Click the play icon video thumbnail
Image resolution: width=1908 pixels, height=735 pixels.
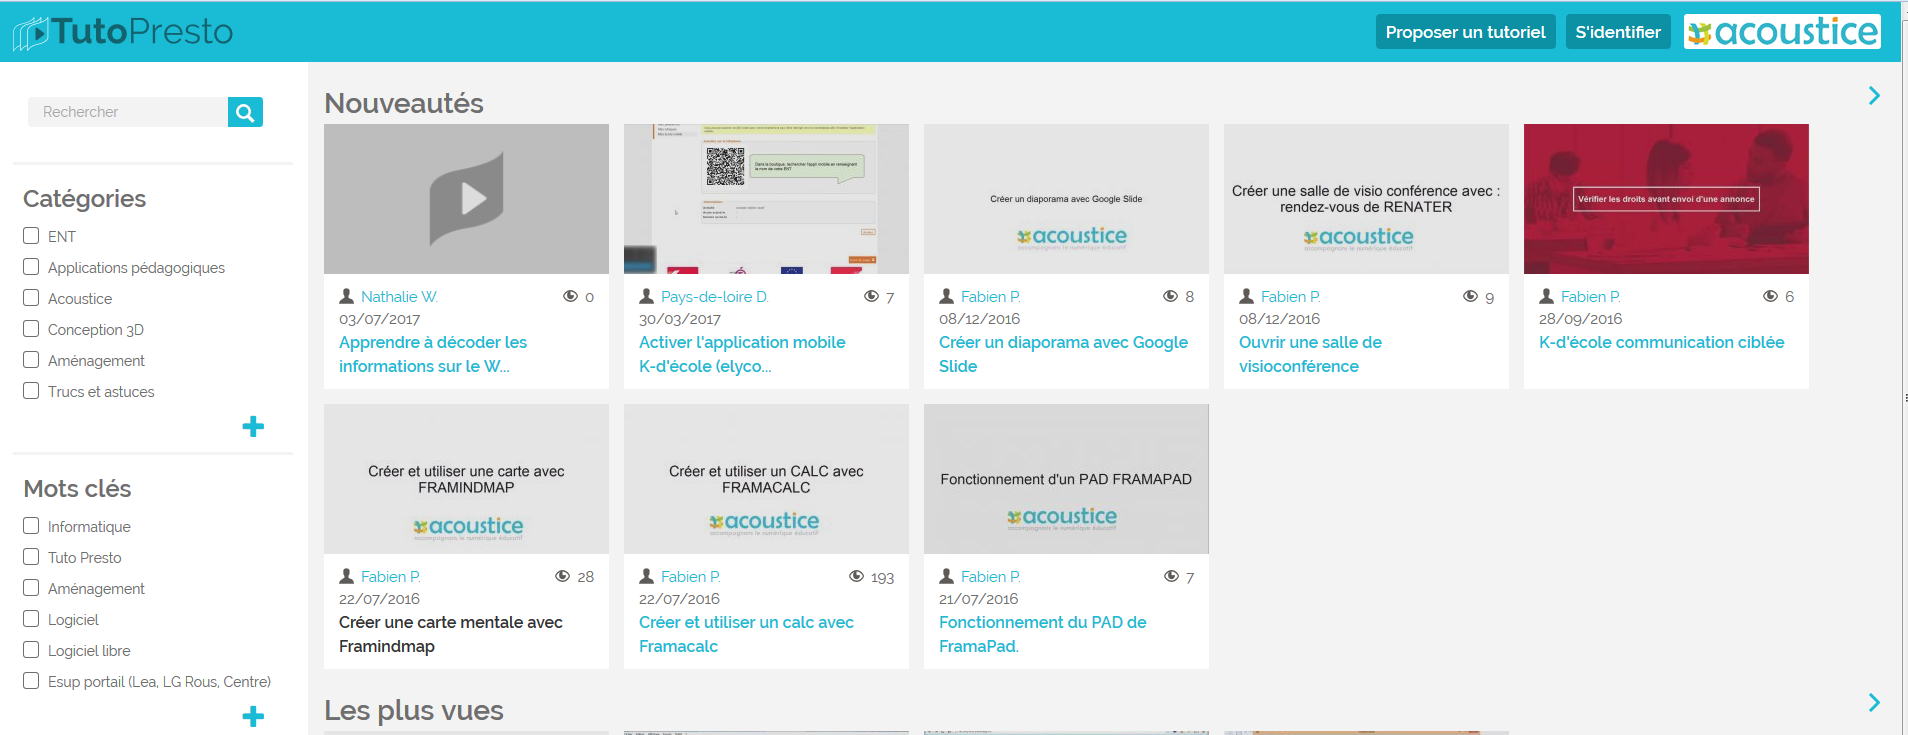coord(466,199)
